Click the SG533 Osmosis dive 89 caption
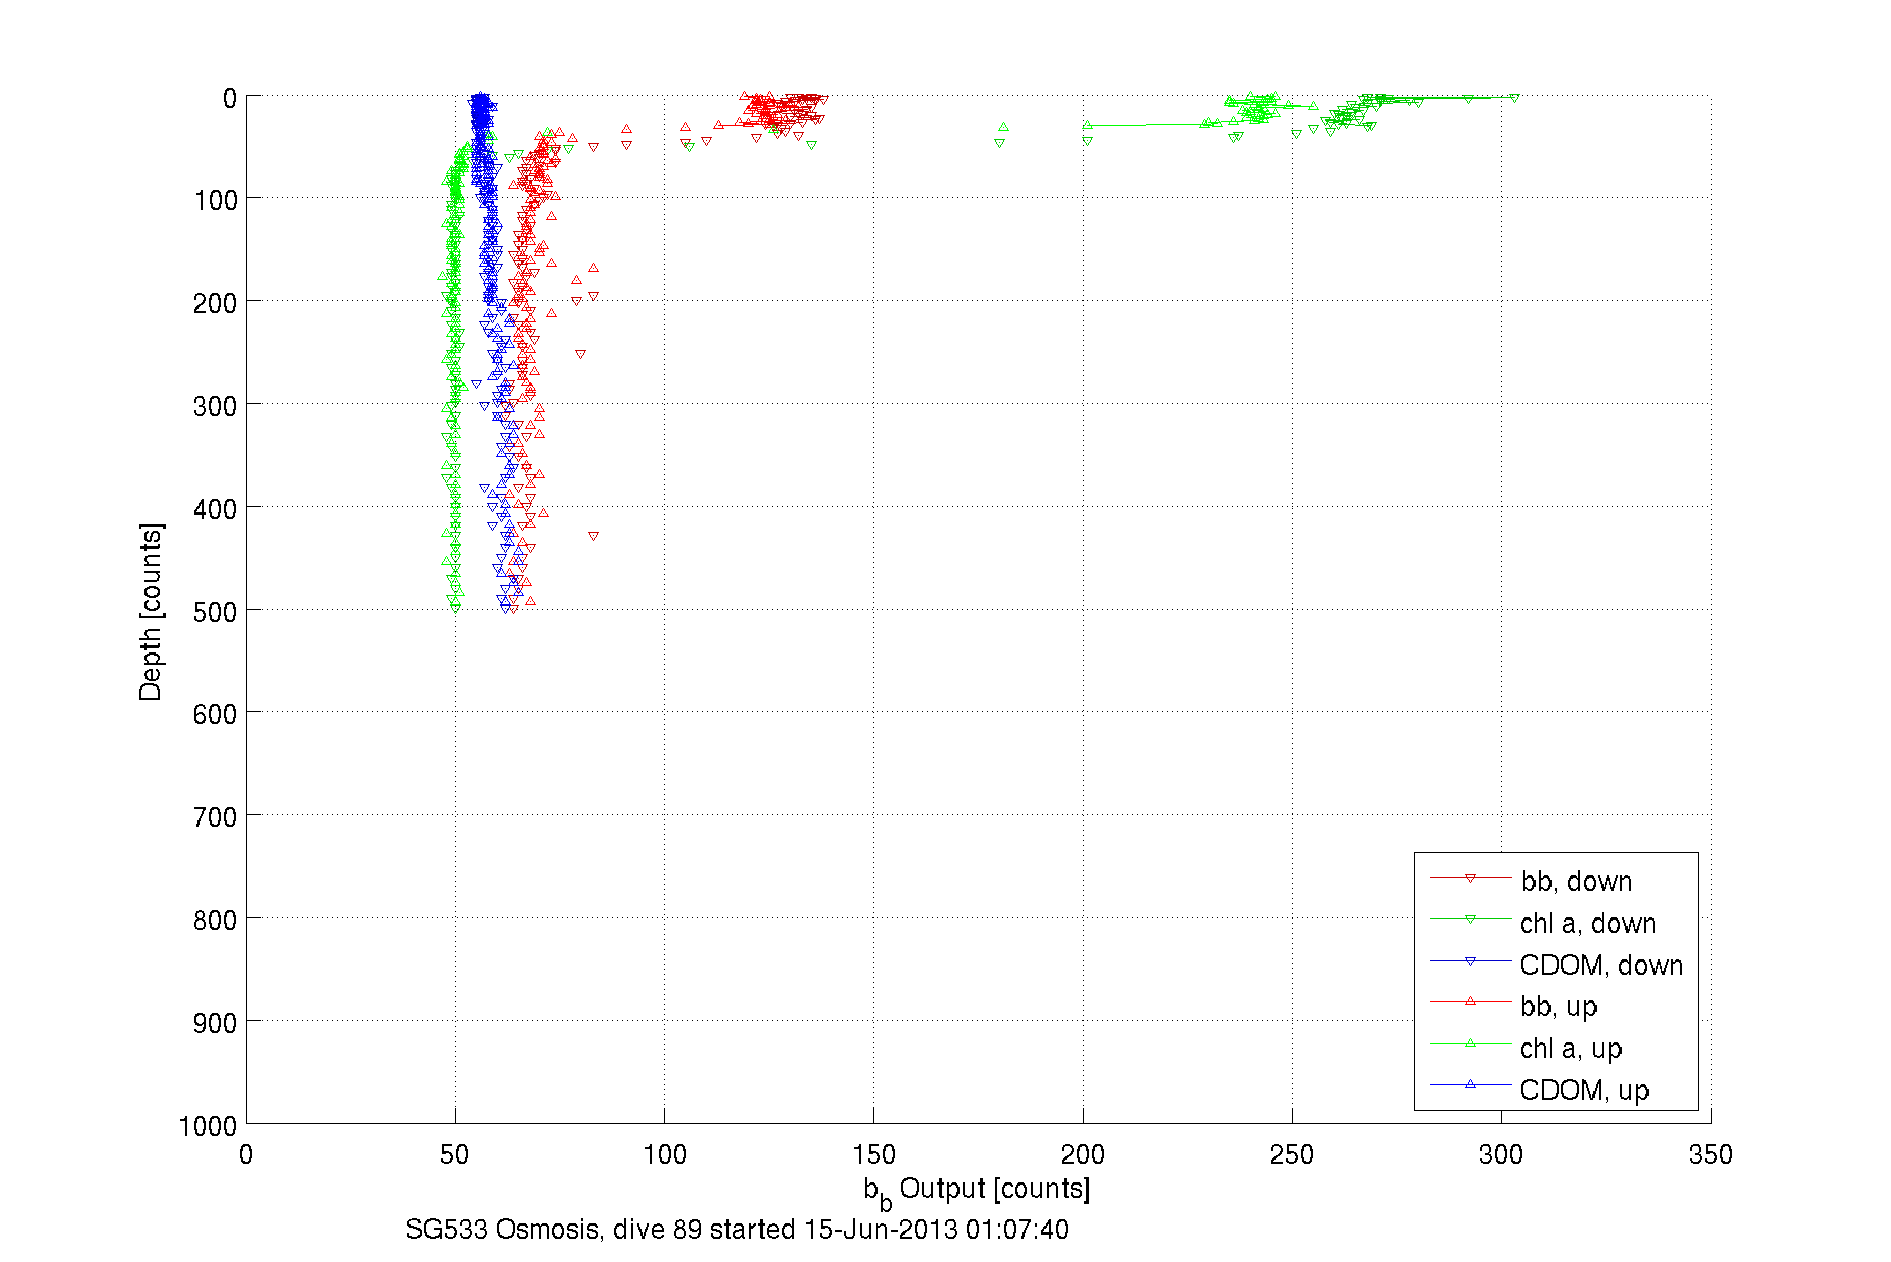This screenshot has width=1891, height=1262. [x=737, y=1229]
